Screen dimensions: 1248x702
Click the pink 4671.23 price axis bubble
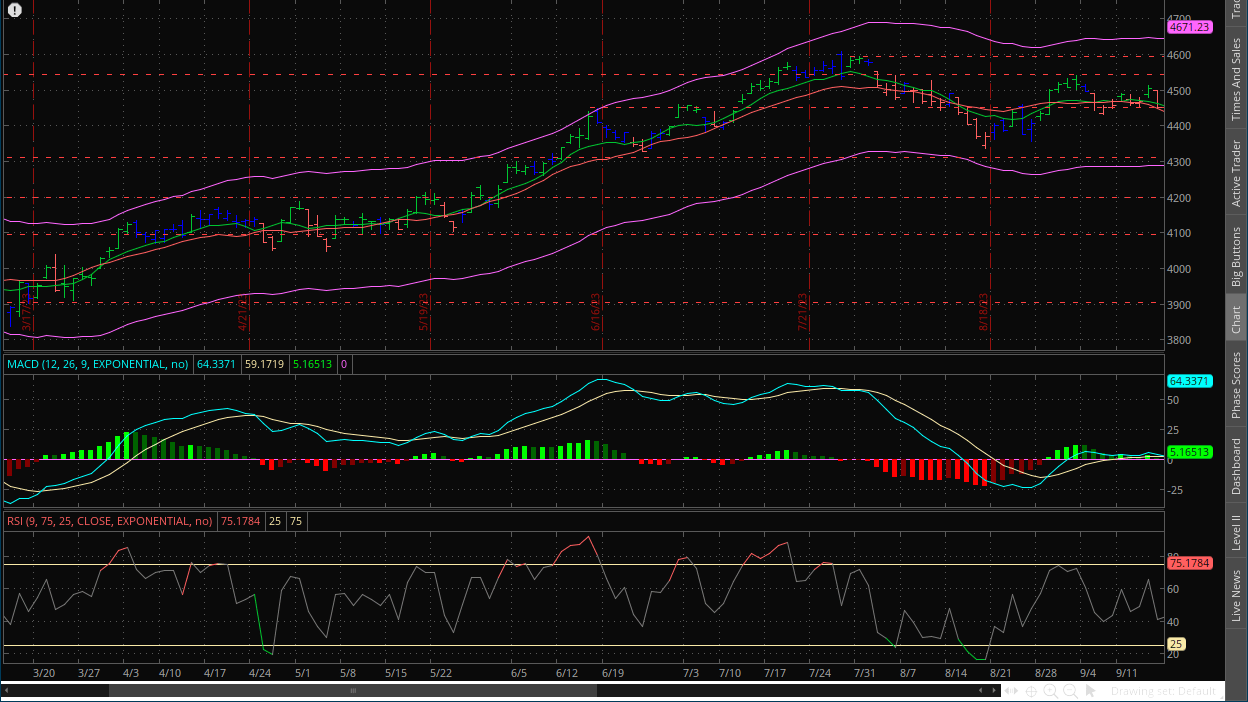click(x=1189, y=27)
